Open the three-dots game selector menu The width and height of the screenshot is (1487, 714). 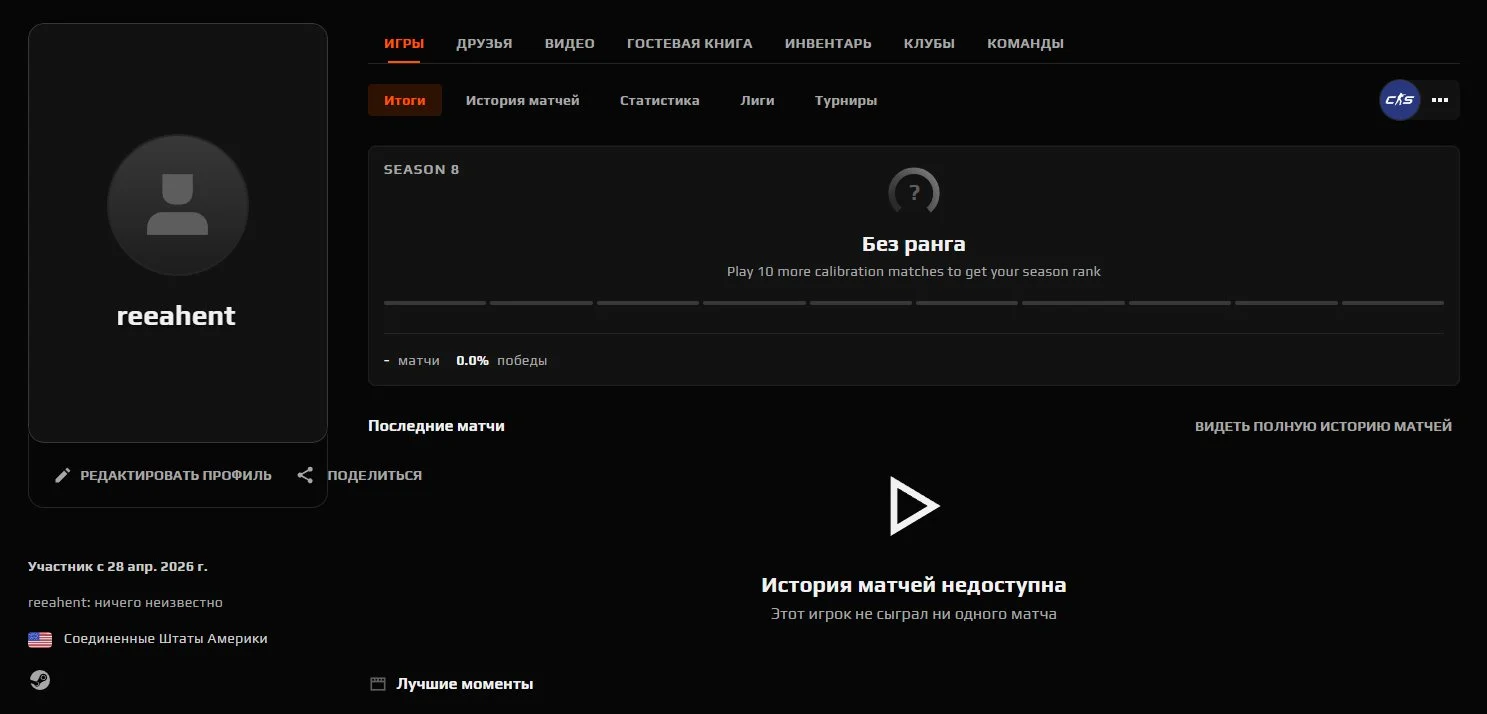point(1440,100)
